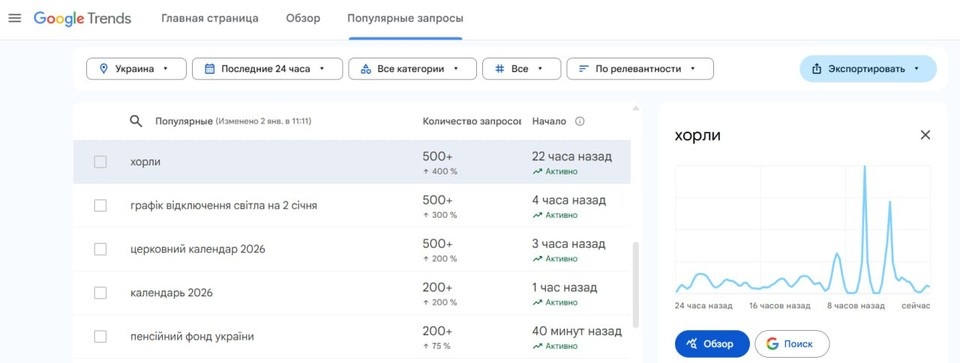
Task: Close the хорли details panel
Action: [925, 135]
